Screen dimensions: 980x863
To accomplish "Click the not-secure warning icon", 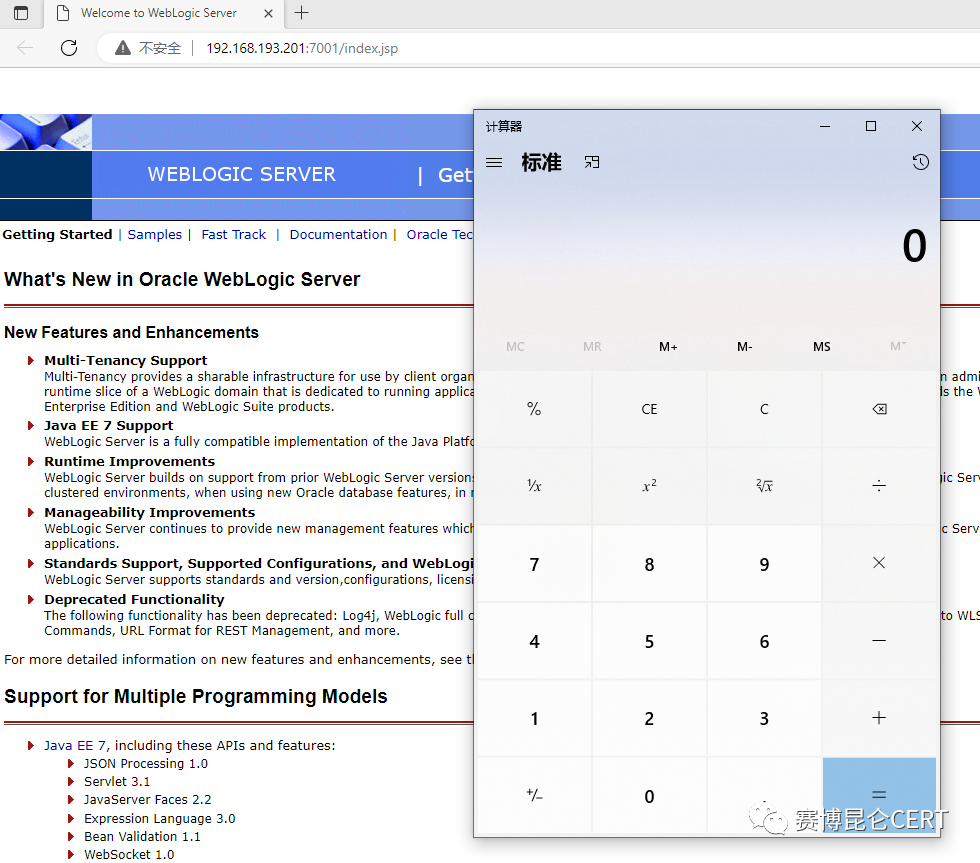I will (x=123, y=48).
